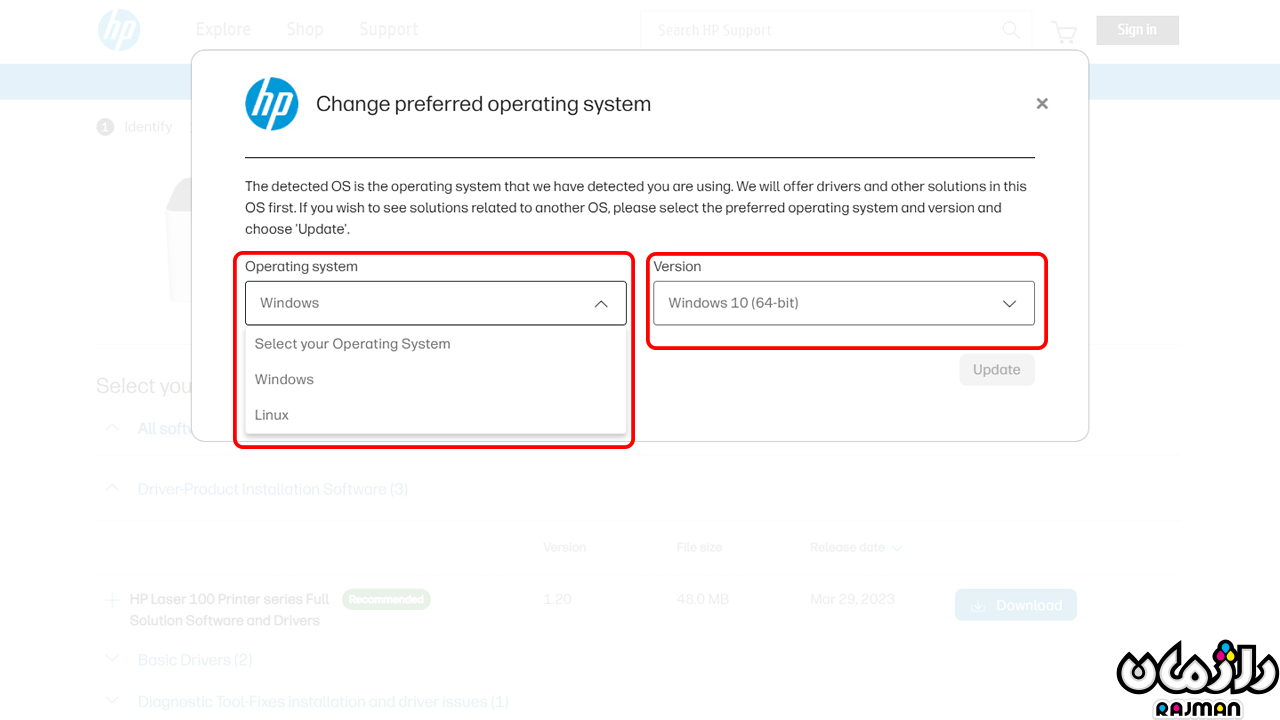The height and width of the screenshot is (720, 1280).
Task: Click the Version column header
Action: [x=565, y=548]
